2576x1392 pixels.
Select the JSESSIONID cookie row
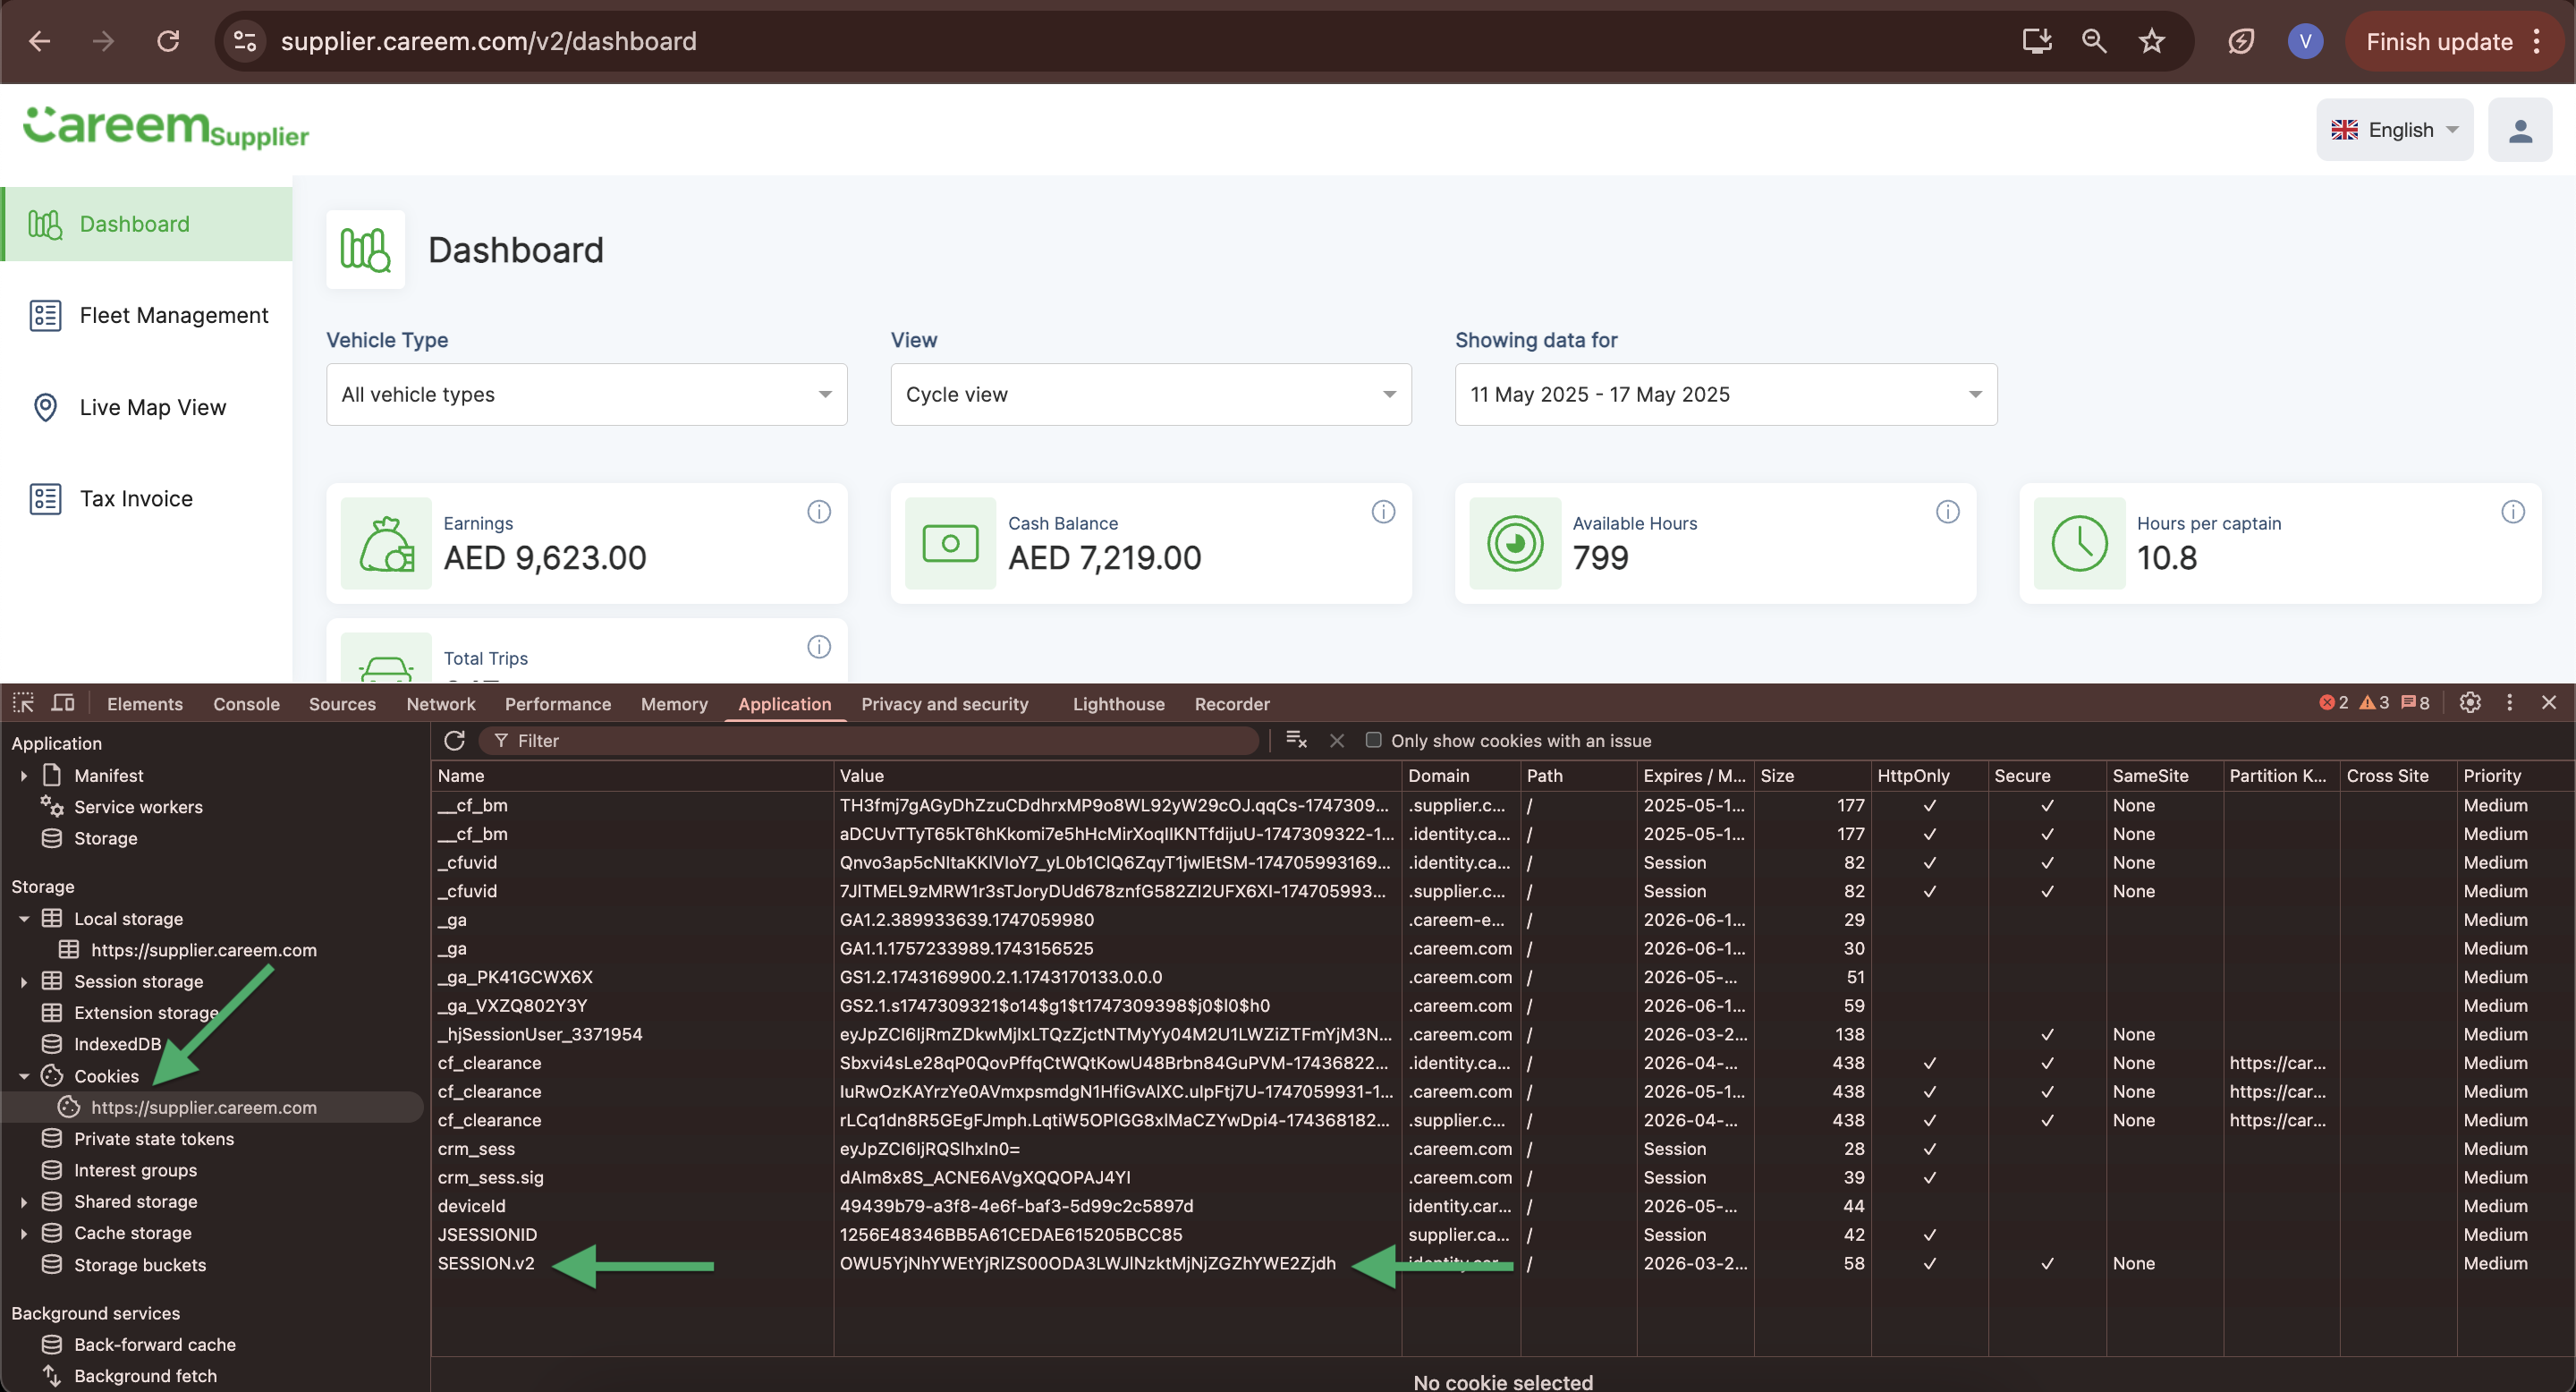click(x=1502, y=1234)
